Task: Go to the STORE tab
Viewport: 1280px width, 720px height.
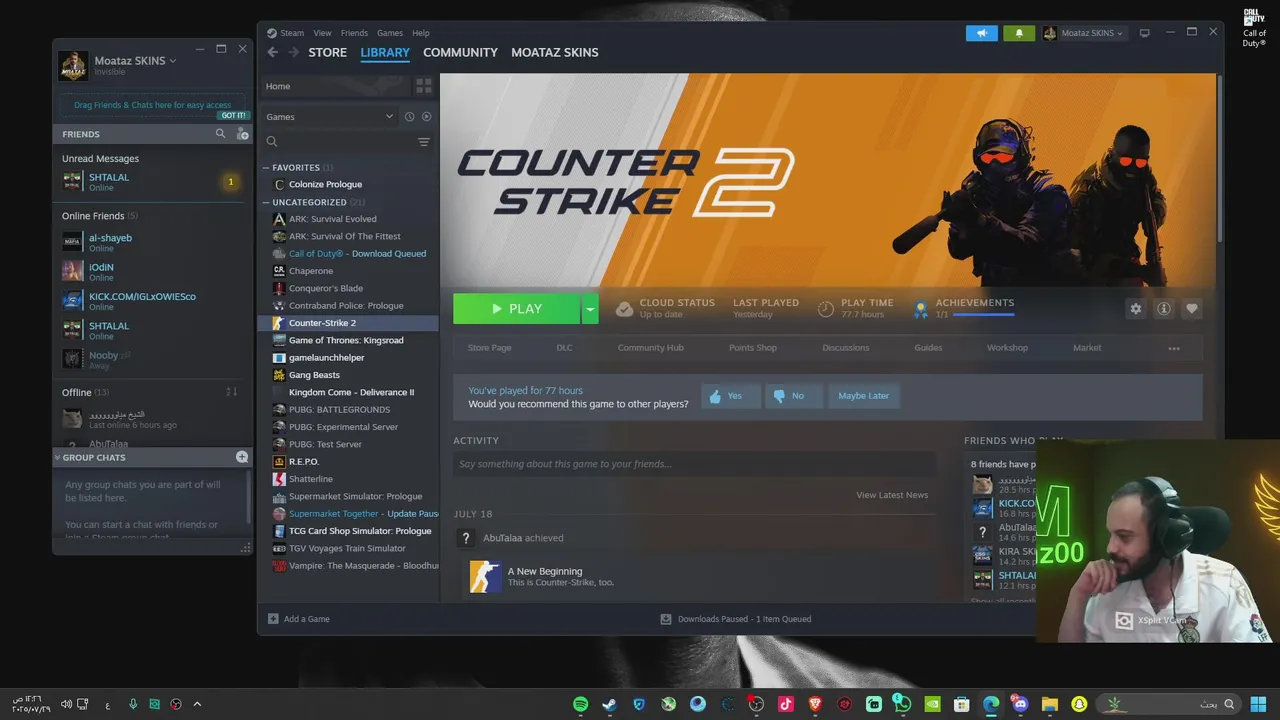Action: tap(327, 52)
